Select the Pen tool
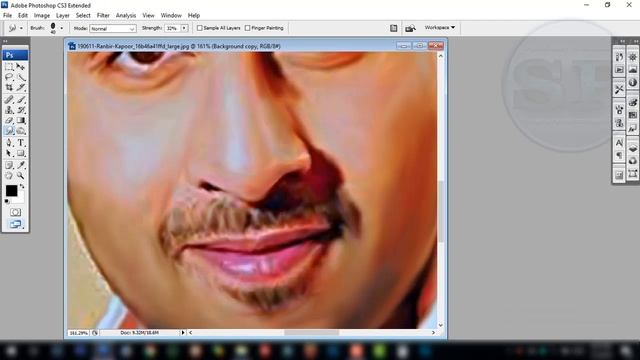Image resolution: width=640 pixels, height=360 pixels. pyautogui.click(x=9, y=142)
